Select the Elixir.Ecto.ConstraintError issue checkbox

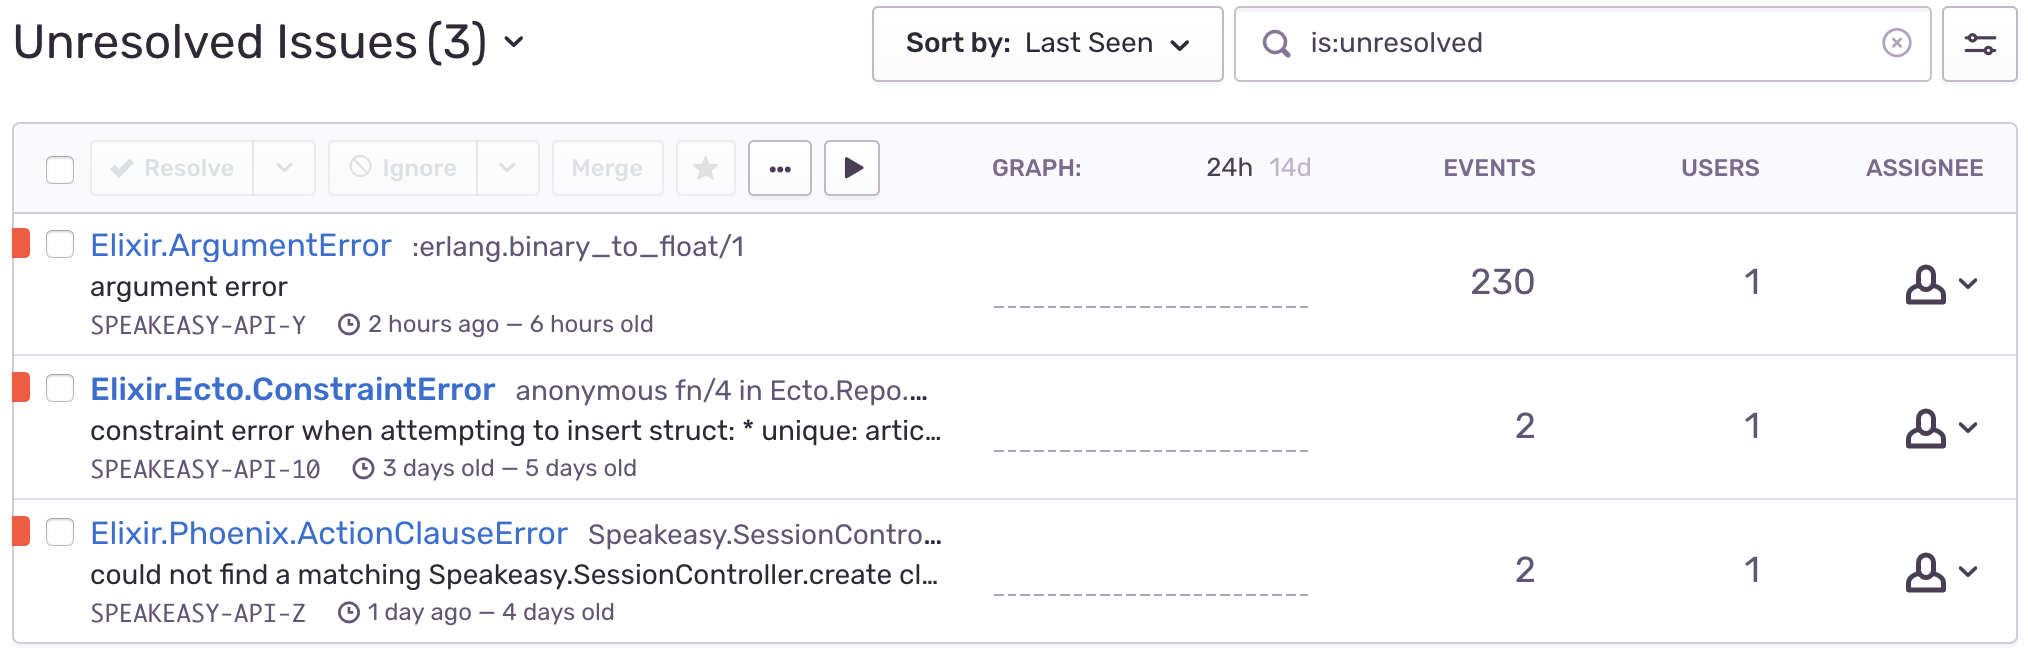point(60,388)
